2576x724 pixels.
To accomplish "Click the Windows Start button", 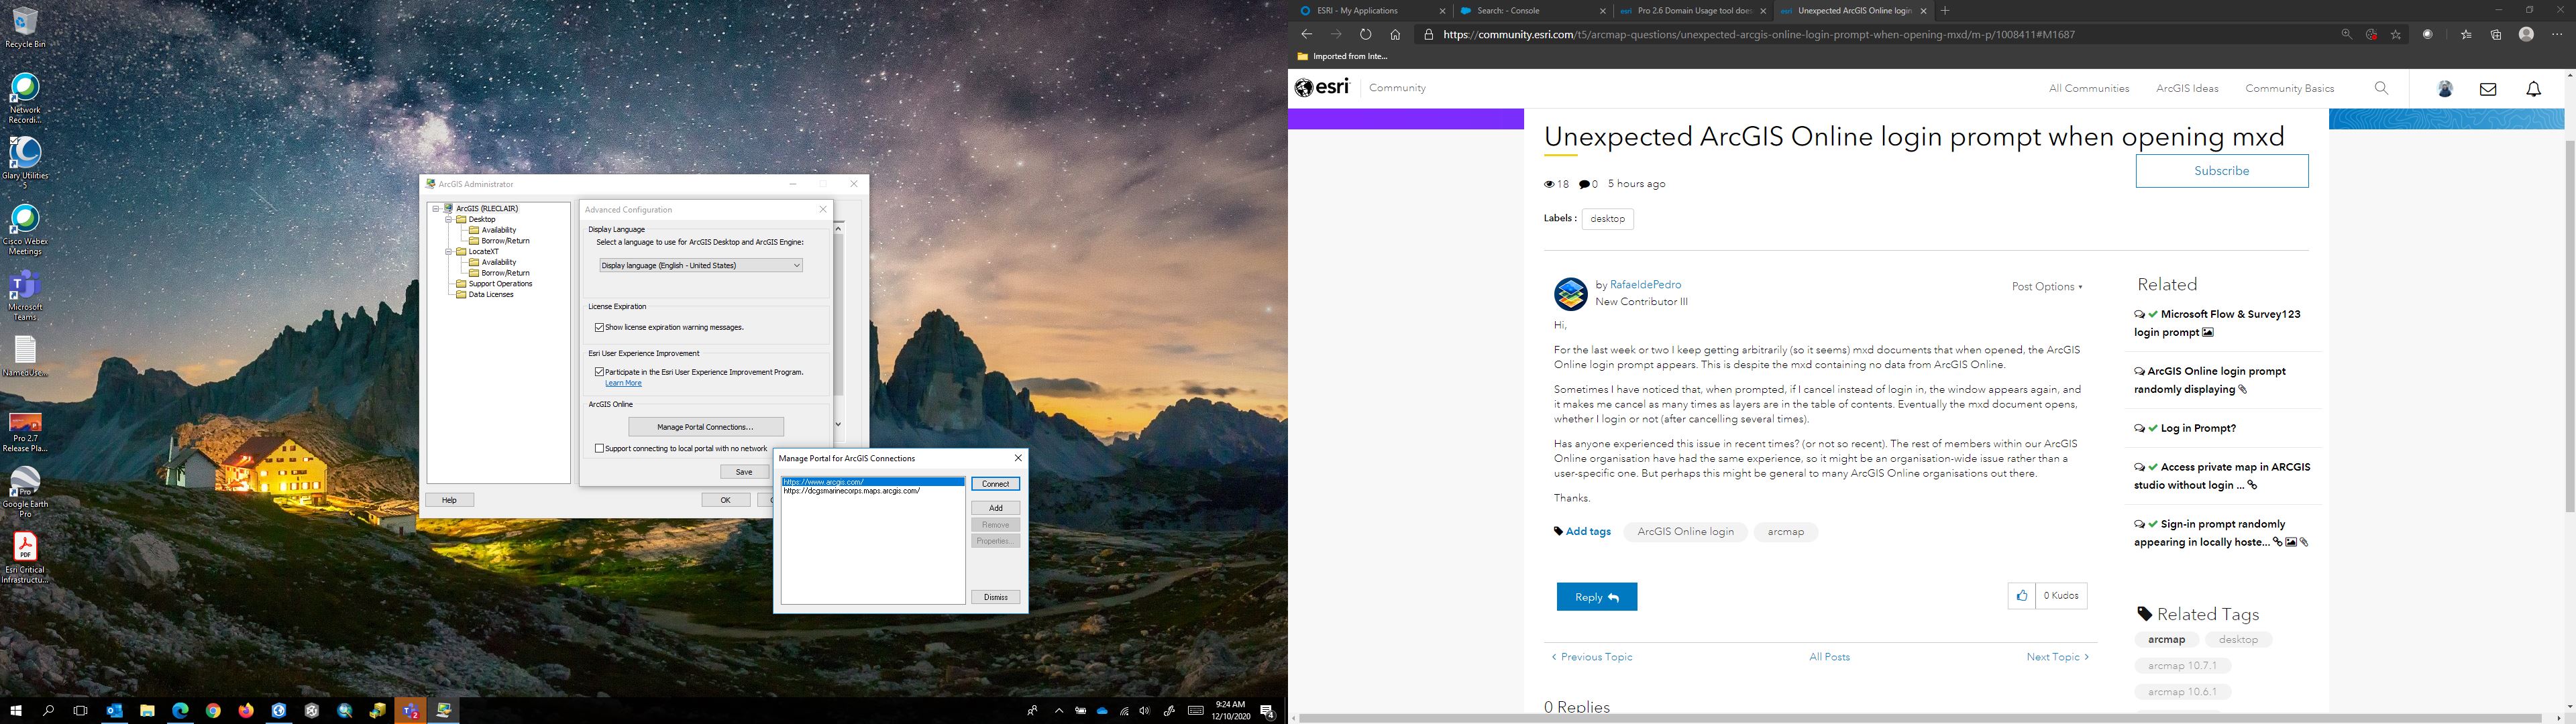I will click(x=16, y=711).
